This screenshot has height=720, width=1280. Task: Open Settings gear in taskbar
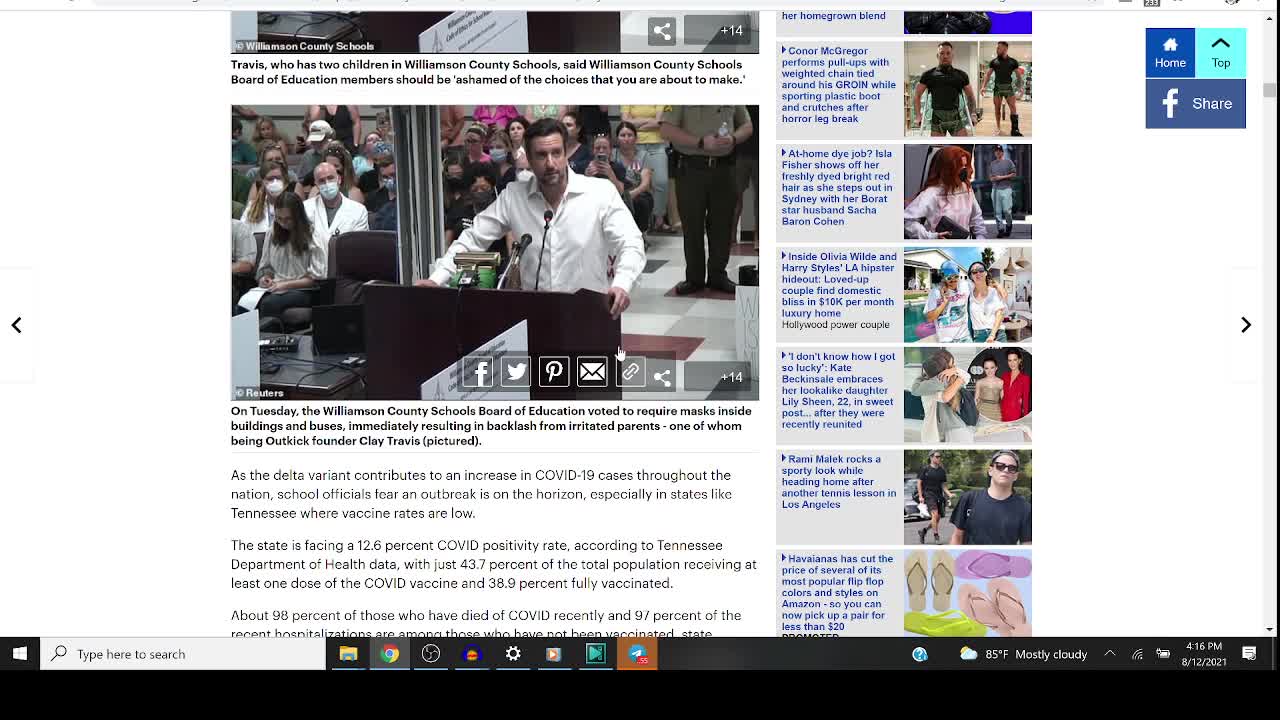point(513,654)
